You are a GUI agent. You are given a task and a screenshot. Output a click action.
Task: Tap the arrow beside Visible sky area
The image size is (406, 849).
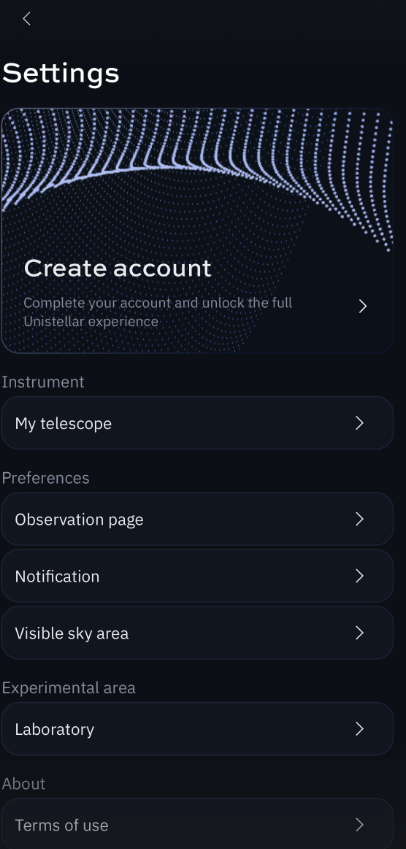(359, 633)
